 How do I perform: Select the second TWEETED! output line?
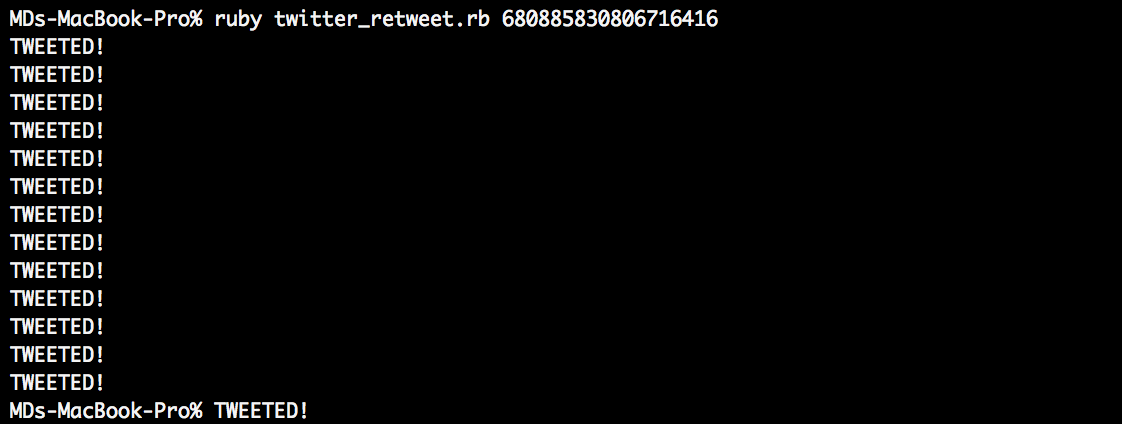point(57,75)
